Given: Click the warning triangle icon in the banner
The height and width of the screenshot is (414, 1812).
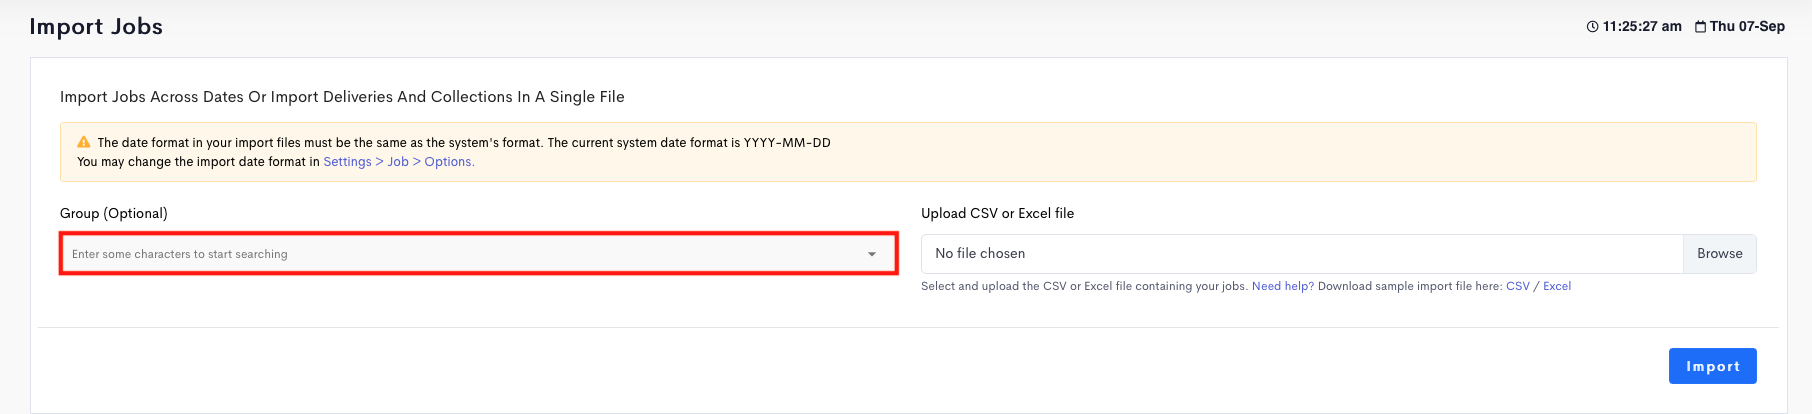Looking at the screenshot, I should click(84, 142).
